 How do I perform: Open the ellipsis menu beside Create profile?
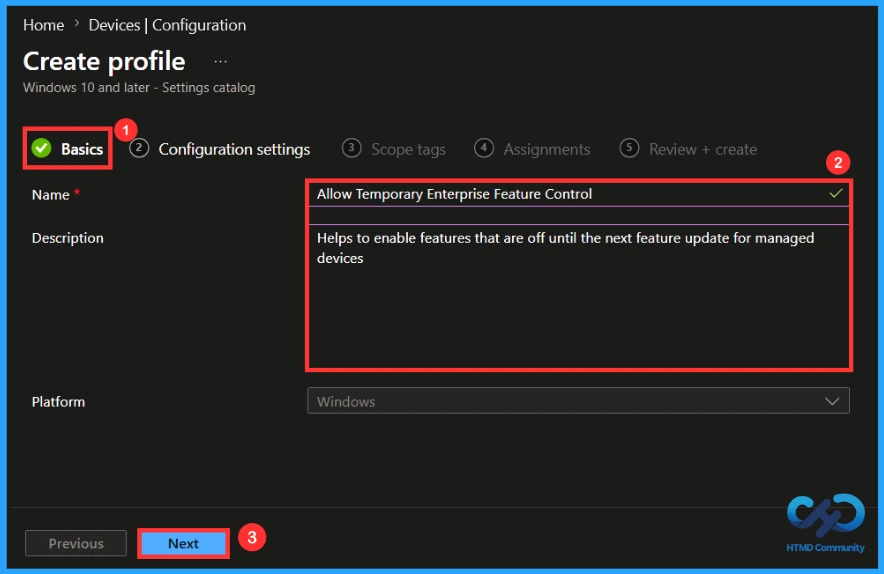220,61
